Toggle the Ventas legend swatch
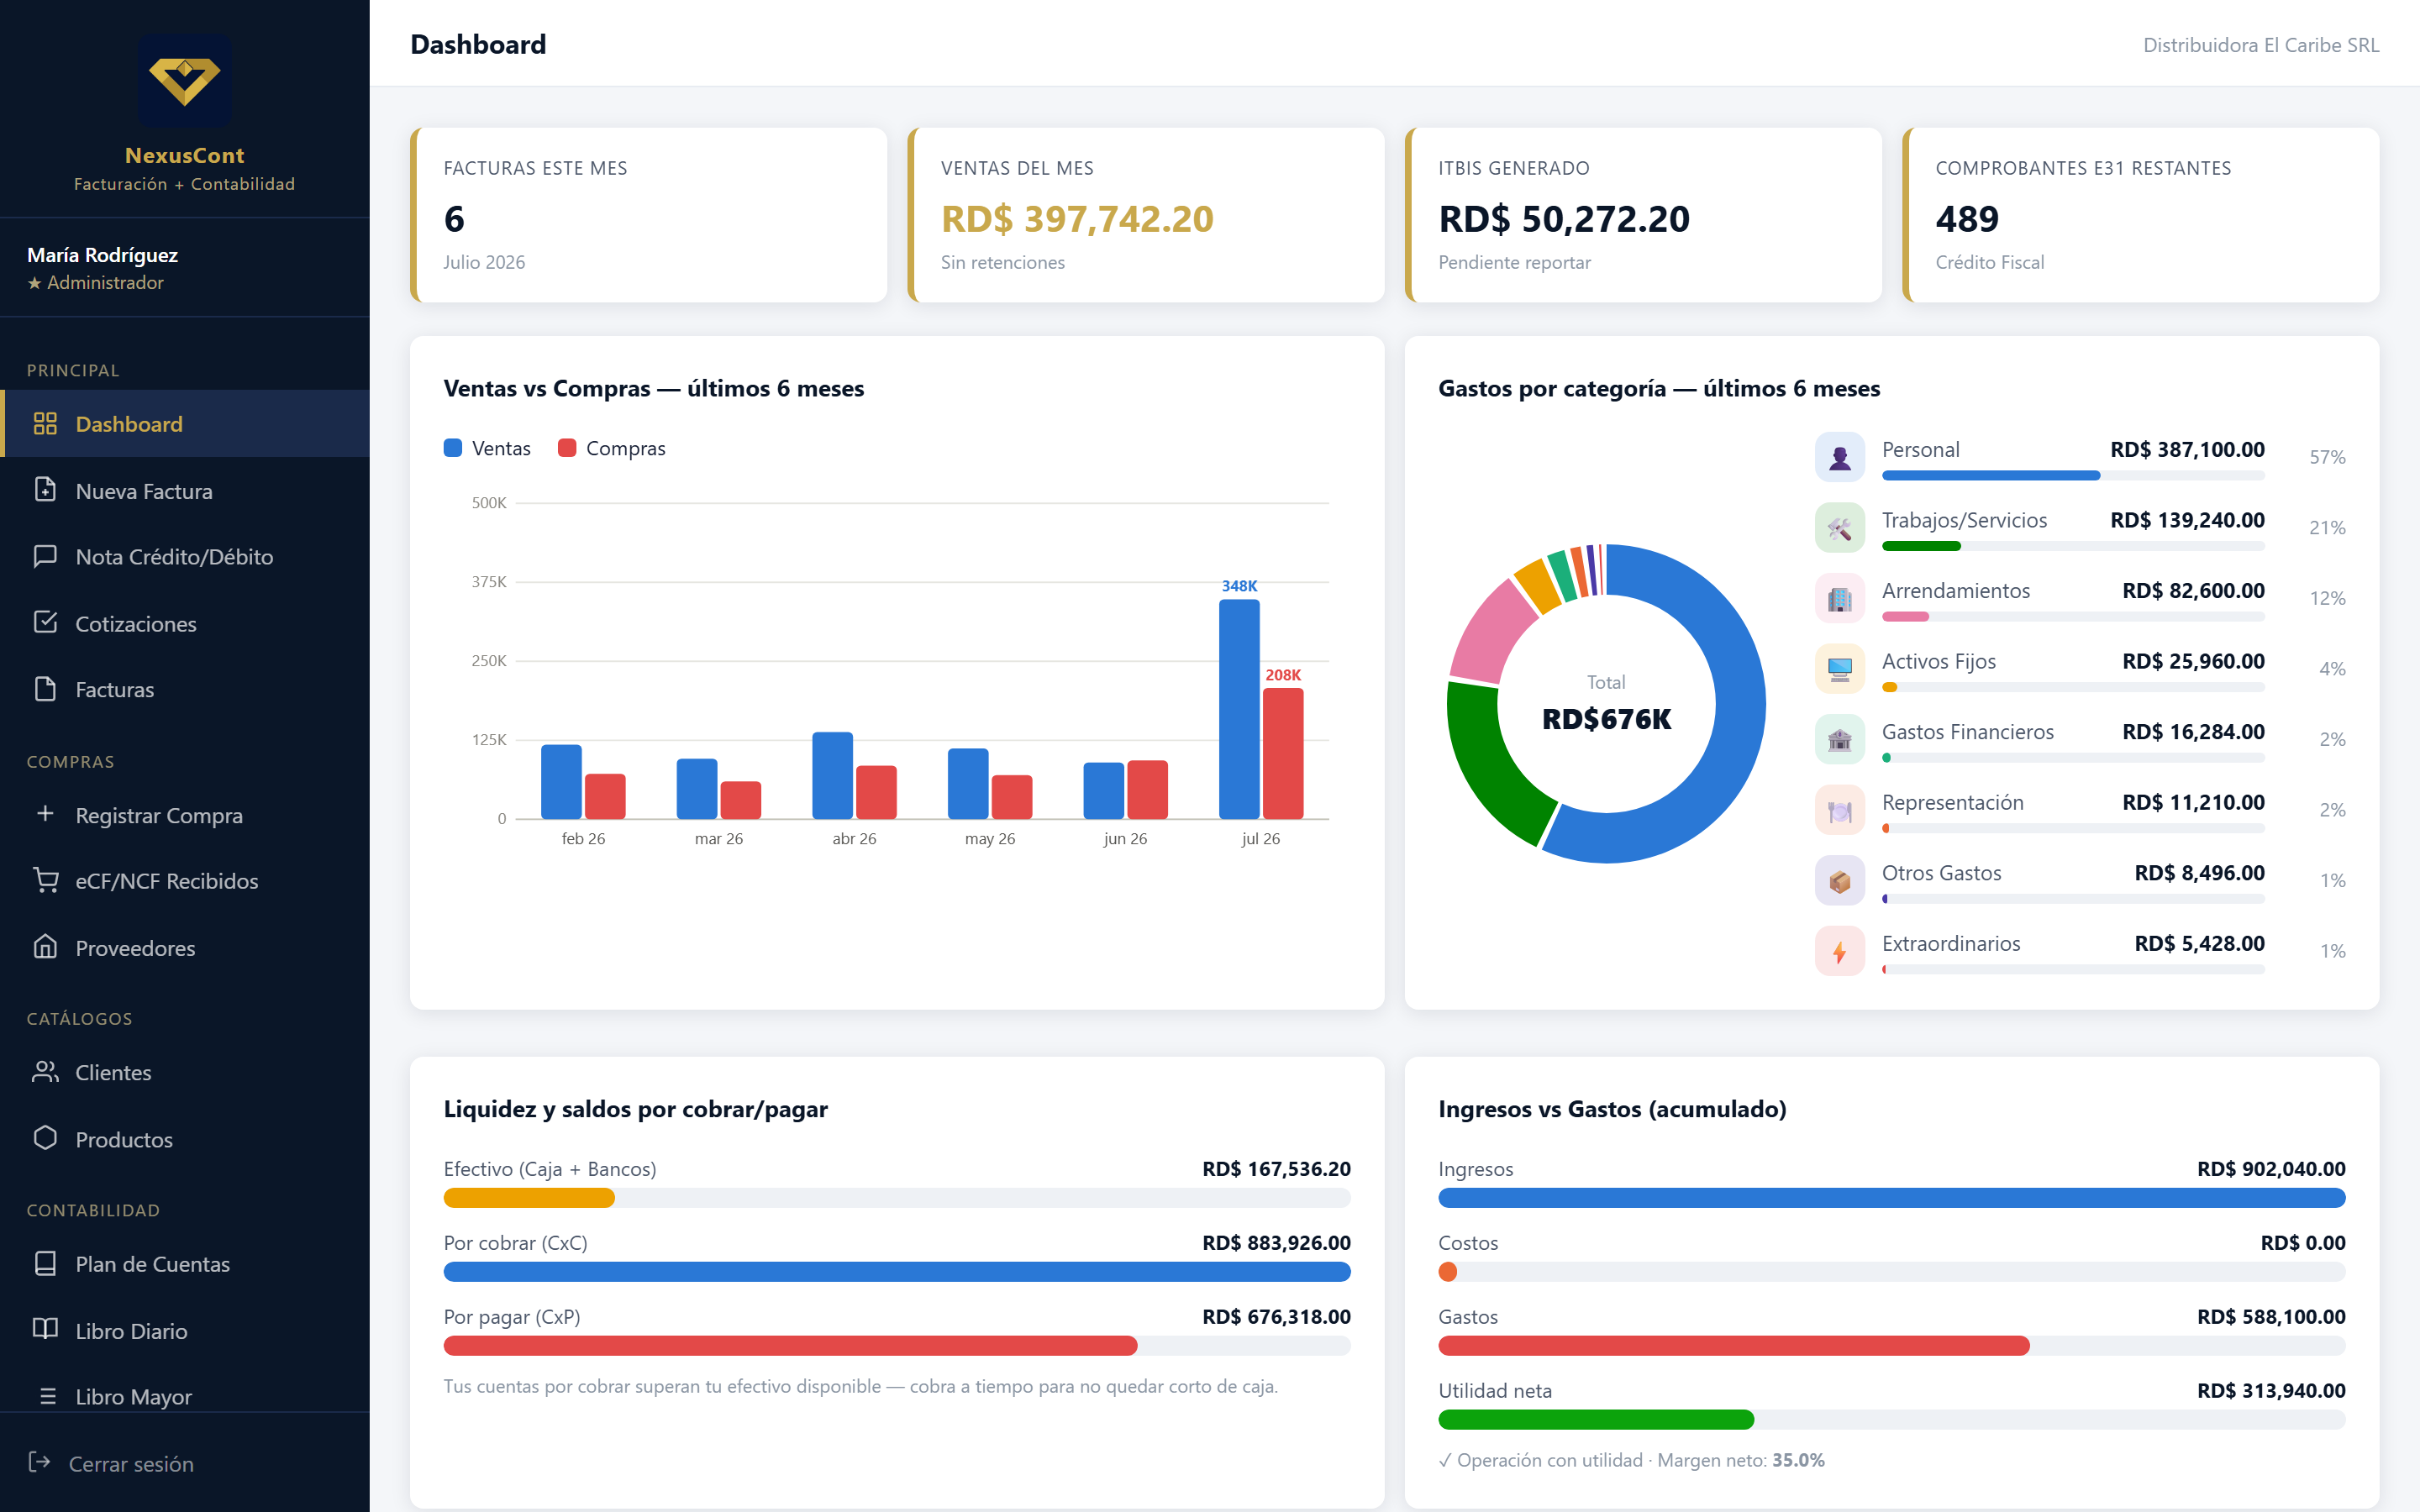Image resolution: width=2420 pixels, height=1512 pixels. pos(453,448)
